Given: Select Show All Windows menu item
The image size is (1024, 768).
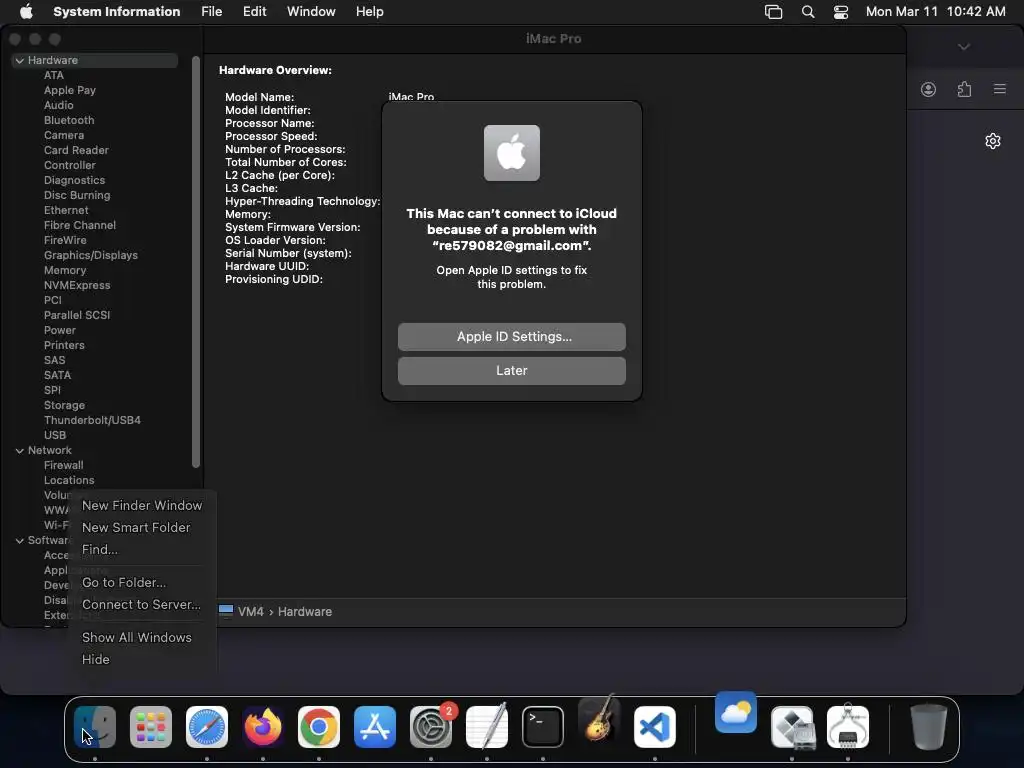Looking at the screenshot, I should point(142,637).
